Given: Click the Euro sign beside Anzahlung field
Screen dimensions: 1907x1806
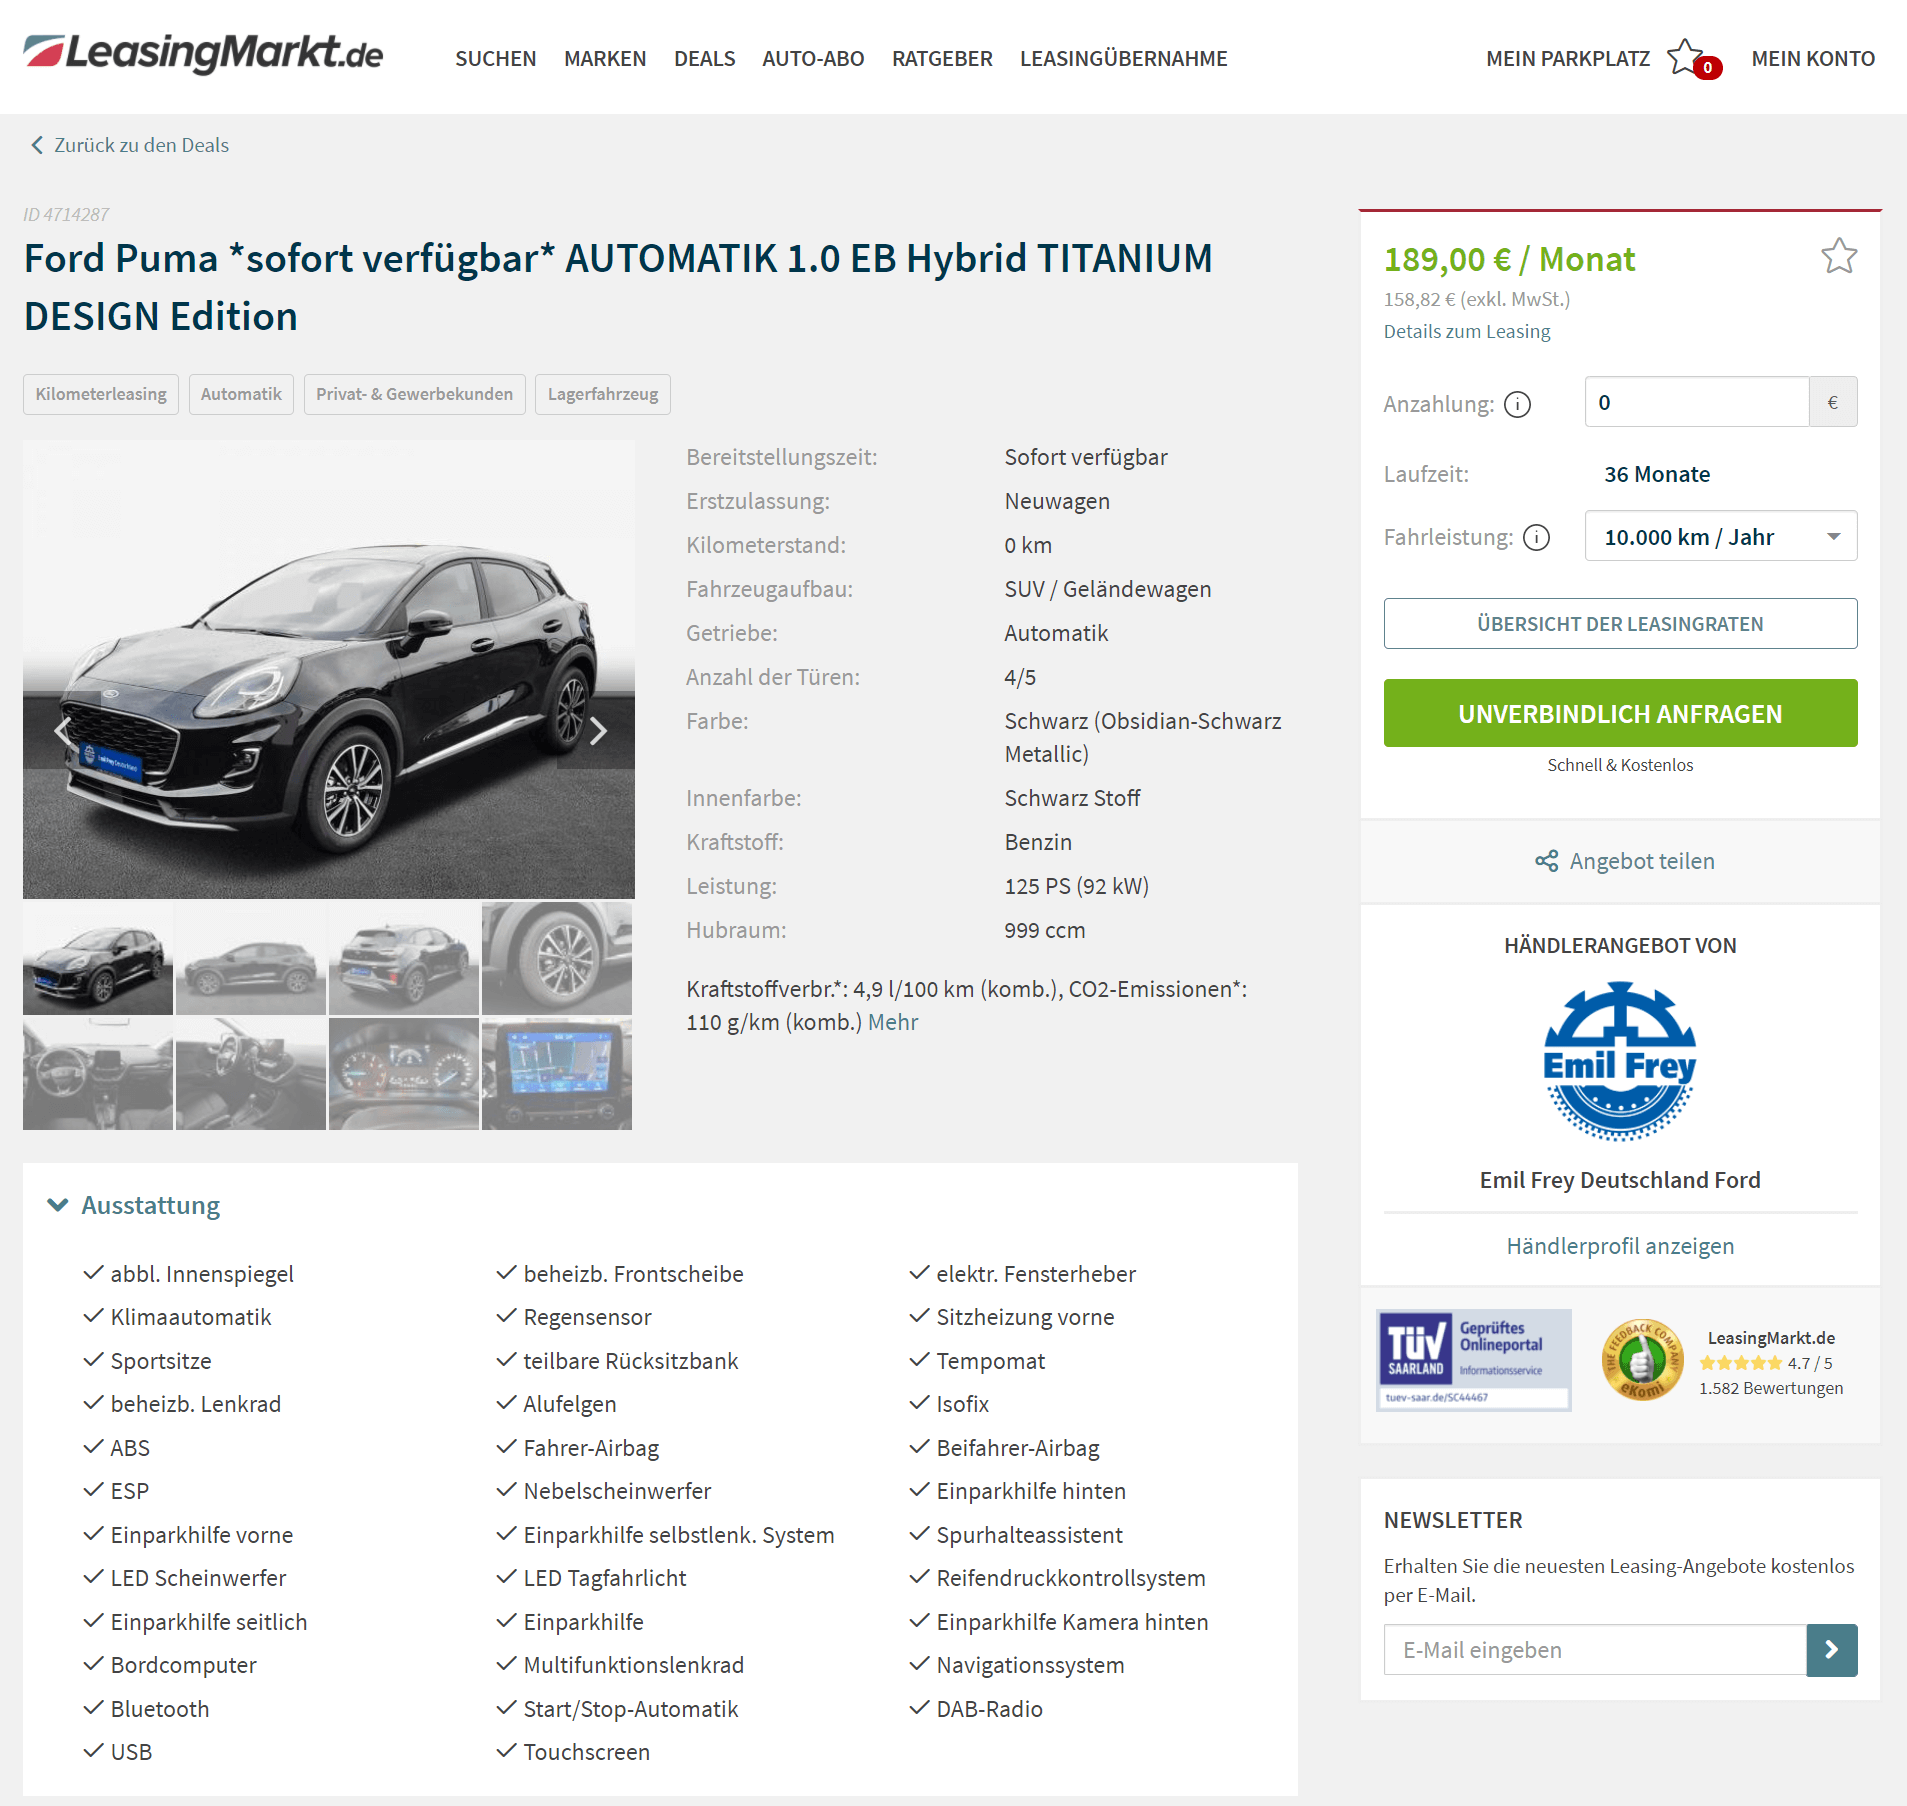Looking at the screenshot, I should 1832,402.
